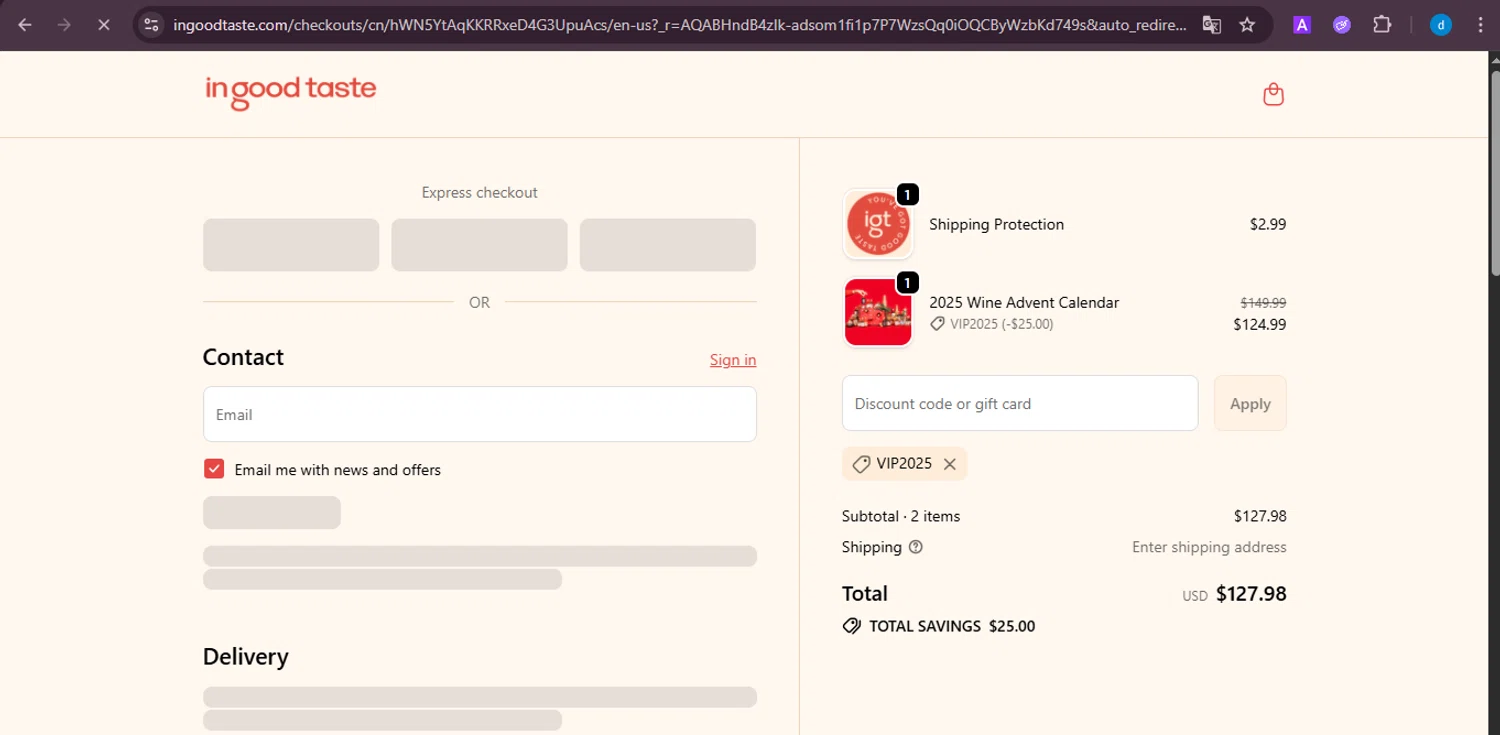Open the purple round extension icon
The width and height of the screenshot is (1500, 735).
tap(1342, 25)
